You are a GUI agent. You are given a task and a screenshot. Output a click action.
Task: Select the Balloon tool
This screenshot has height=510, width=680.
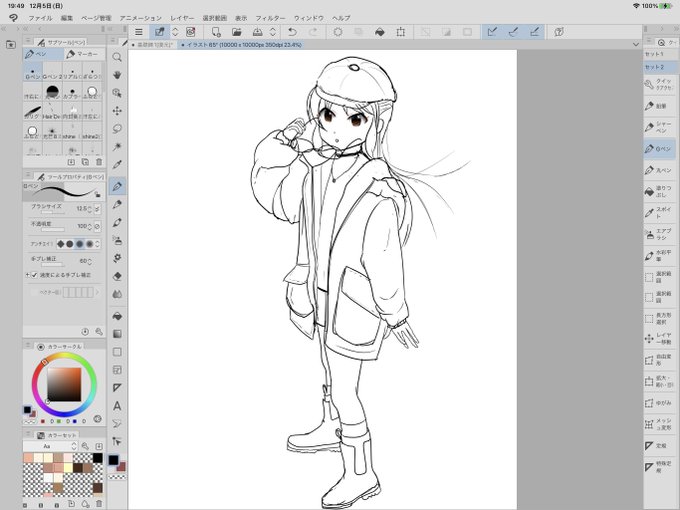tap(117, 424)
